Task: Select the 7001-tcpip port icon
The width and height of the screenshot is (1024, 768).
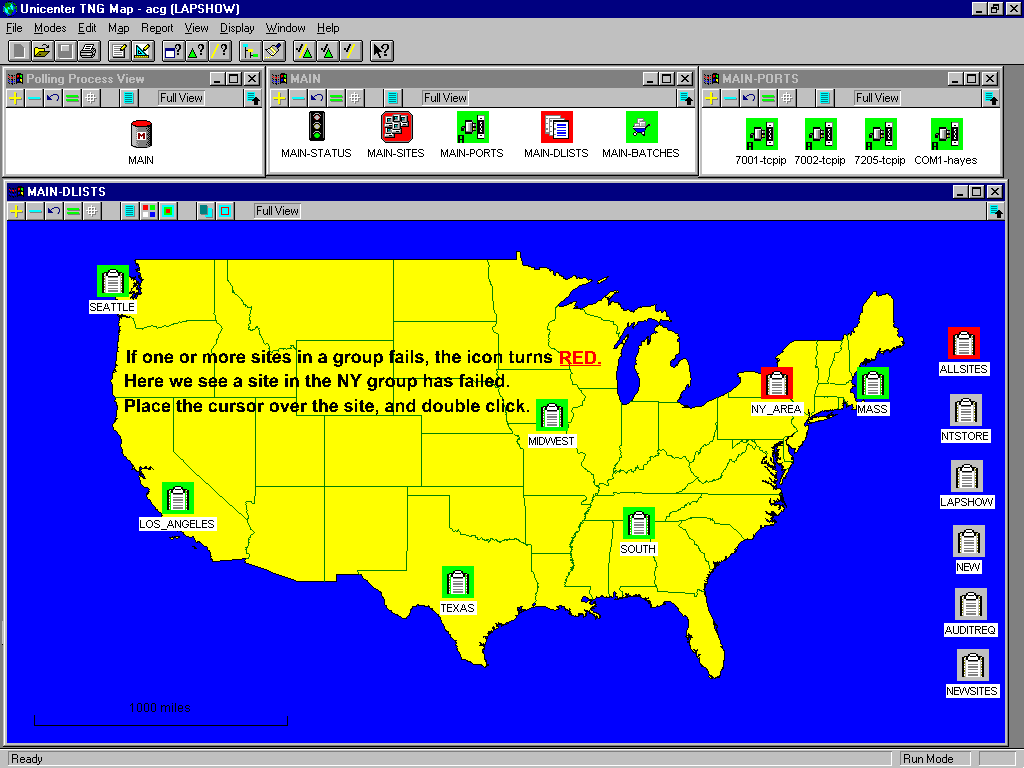Action: click(761, 134)
